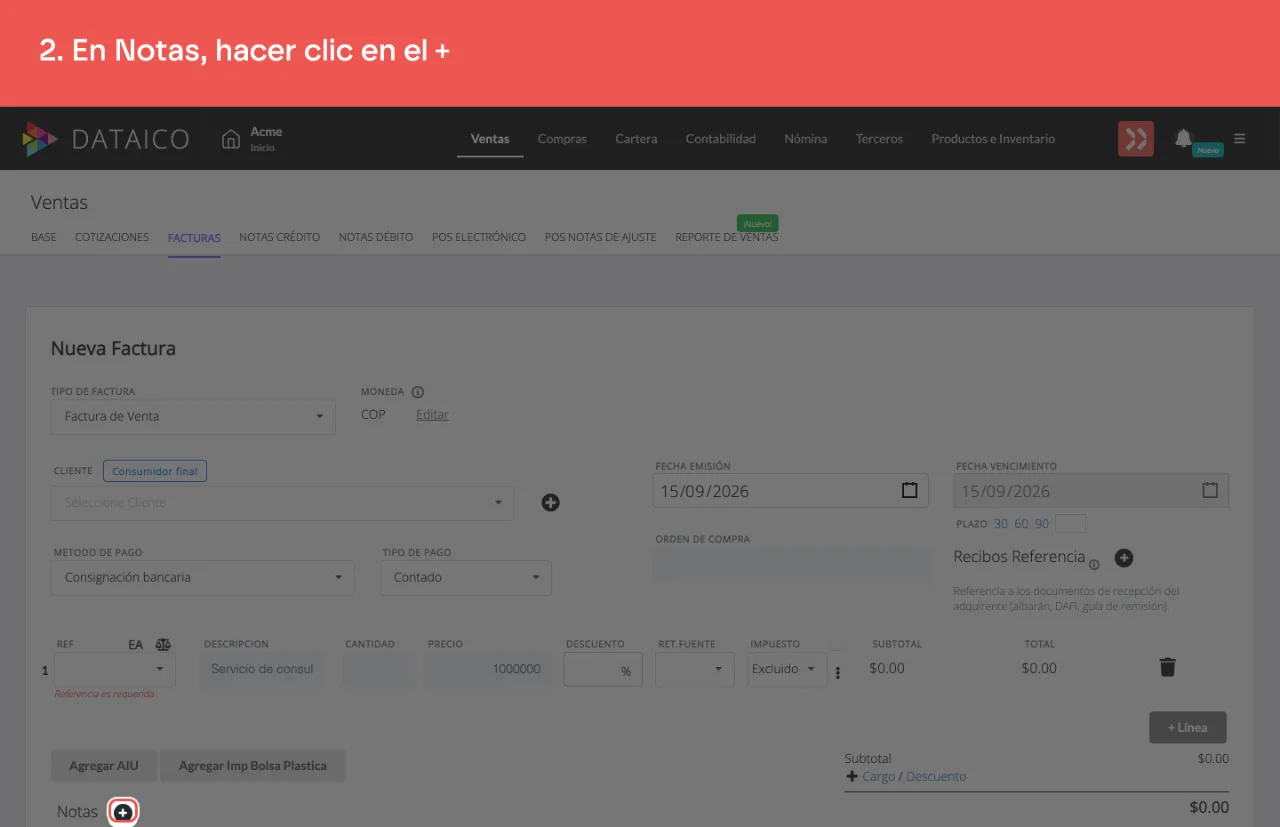Open the Acme home icon
Screen dimensions: 1280x827
click(231, 139)
